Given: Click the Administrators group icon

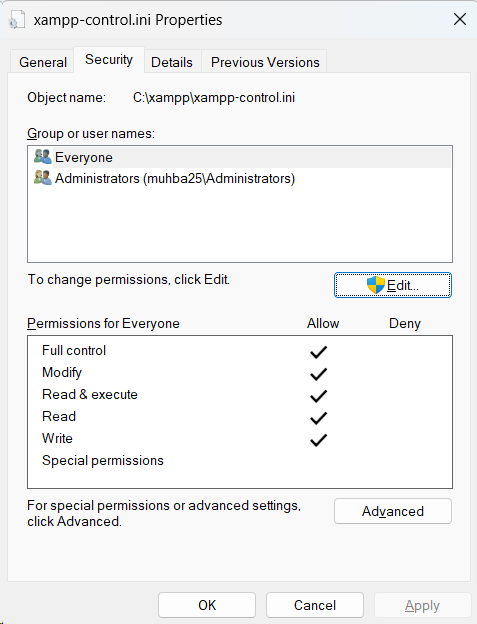Looking at the screenshot, I should click(43, 178).
